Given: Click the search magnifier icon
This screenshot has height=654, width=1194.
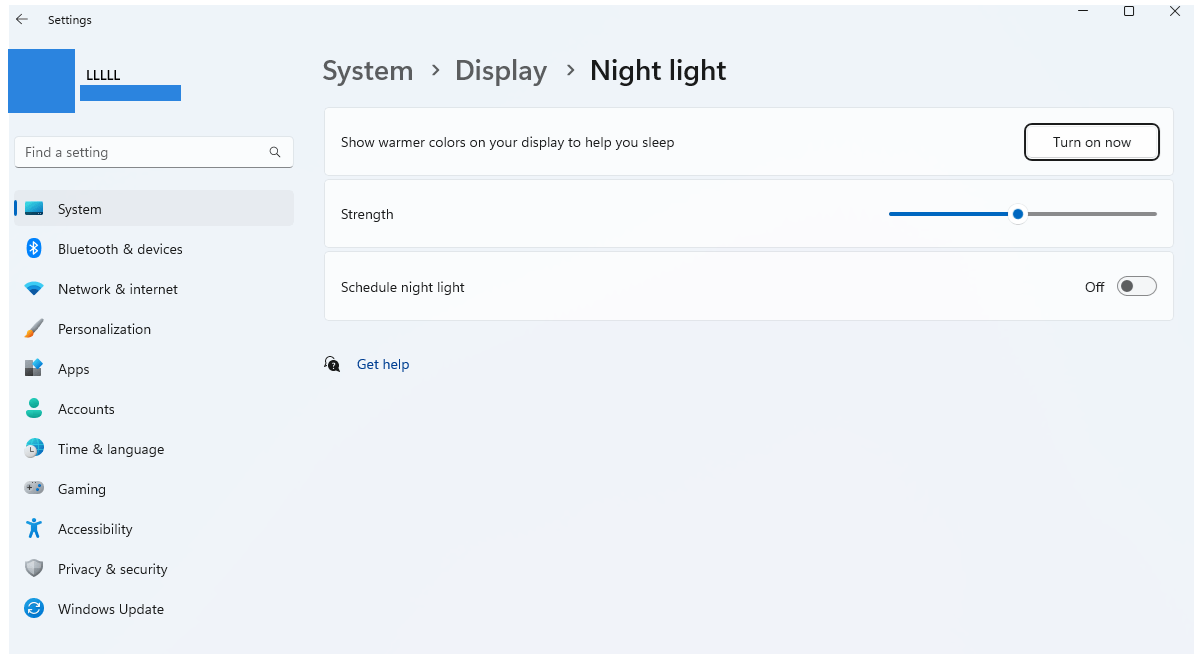Looking at the screenshot, I should (x=275, y=152).
